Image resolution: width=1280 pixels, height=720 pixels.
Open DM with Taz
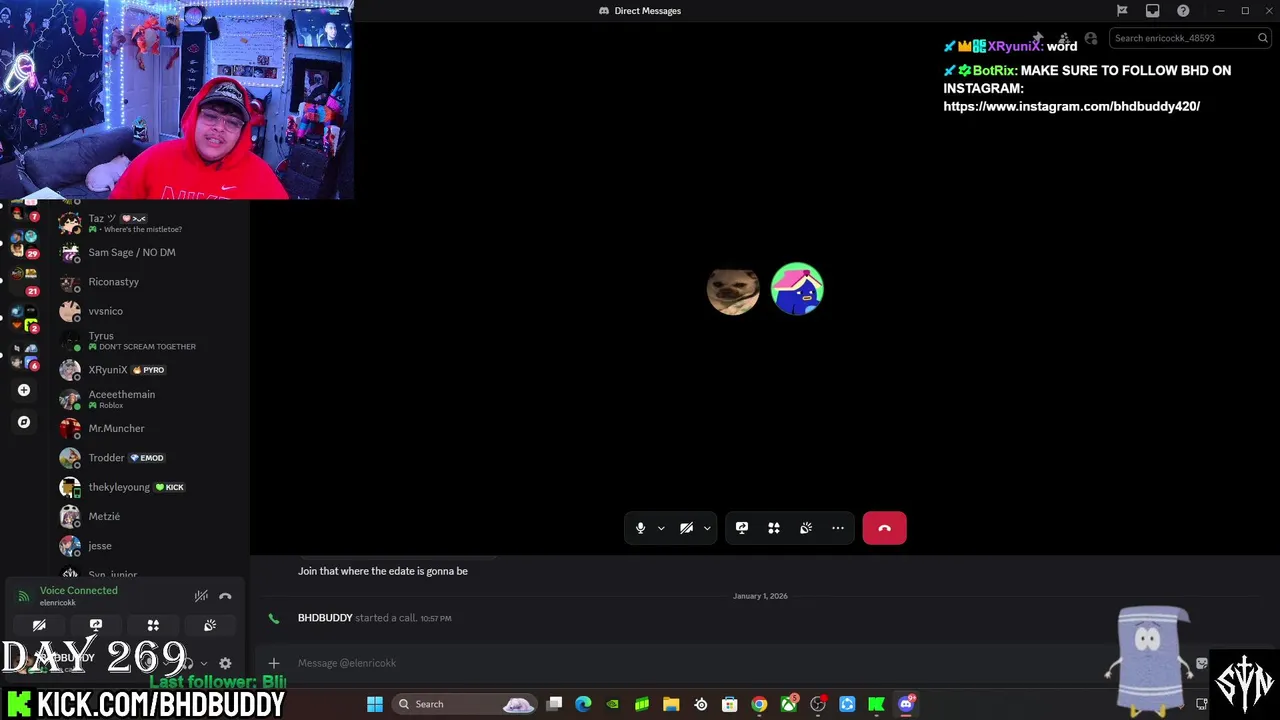click(x=150, y=223)
